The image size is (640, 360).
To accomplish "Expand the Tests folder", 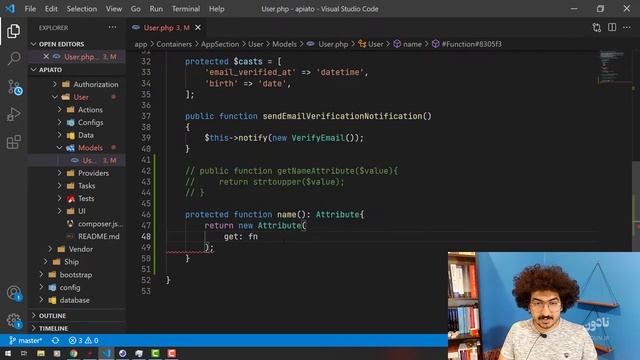I will [x=77, y=198].
